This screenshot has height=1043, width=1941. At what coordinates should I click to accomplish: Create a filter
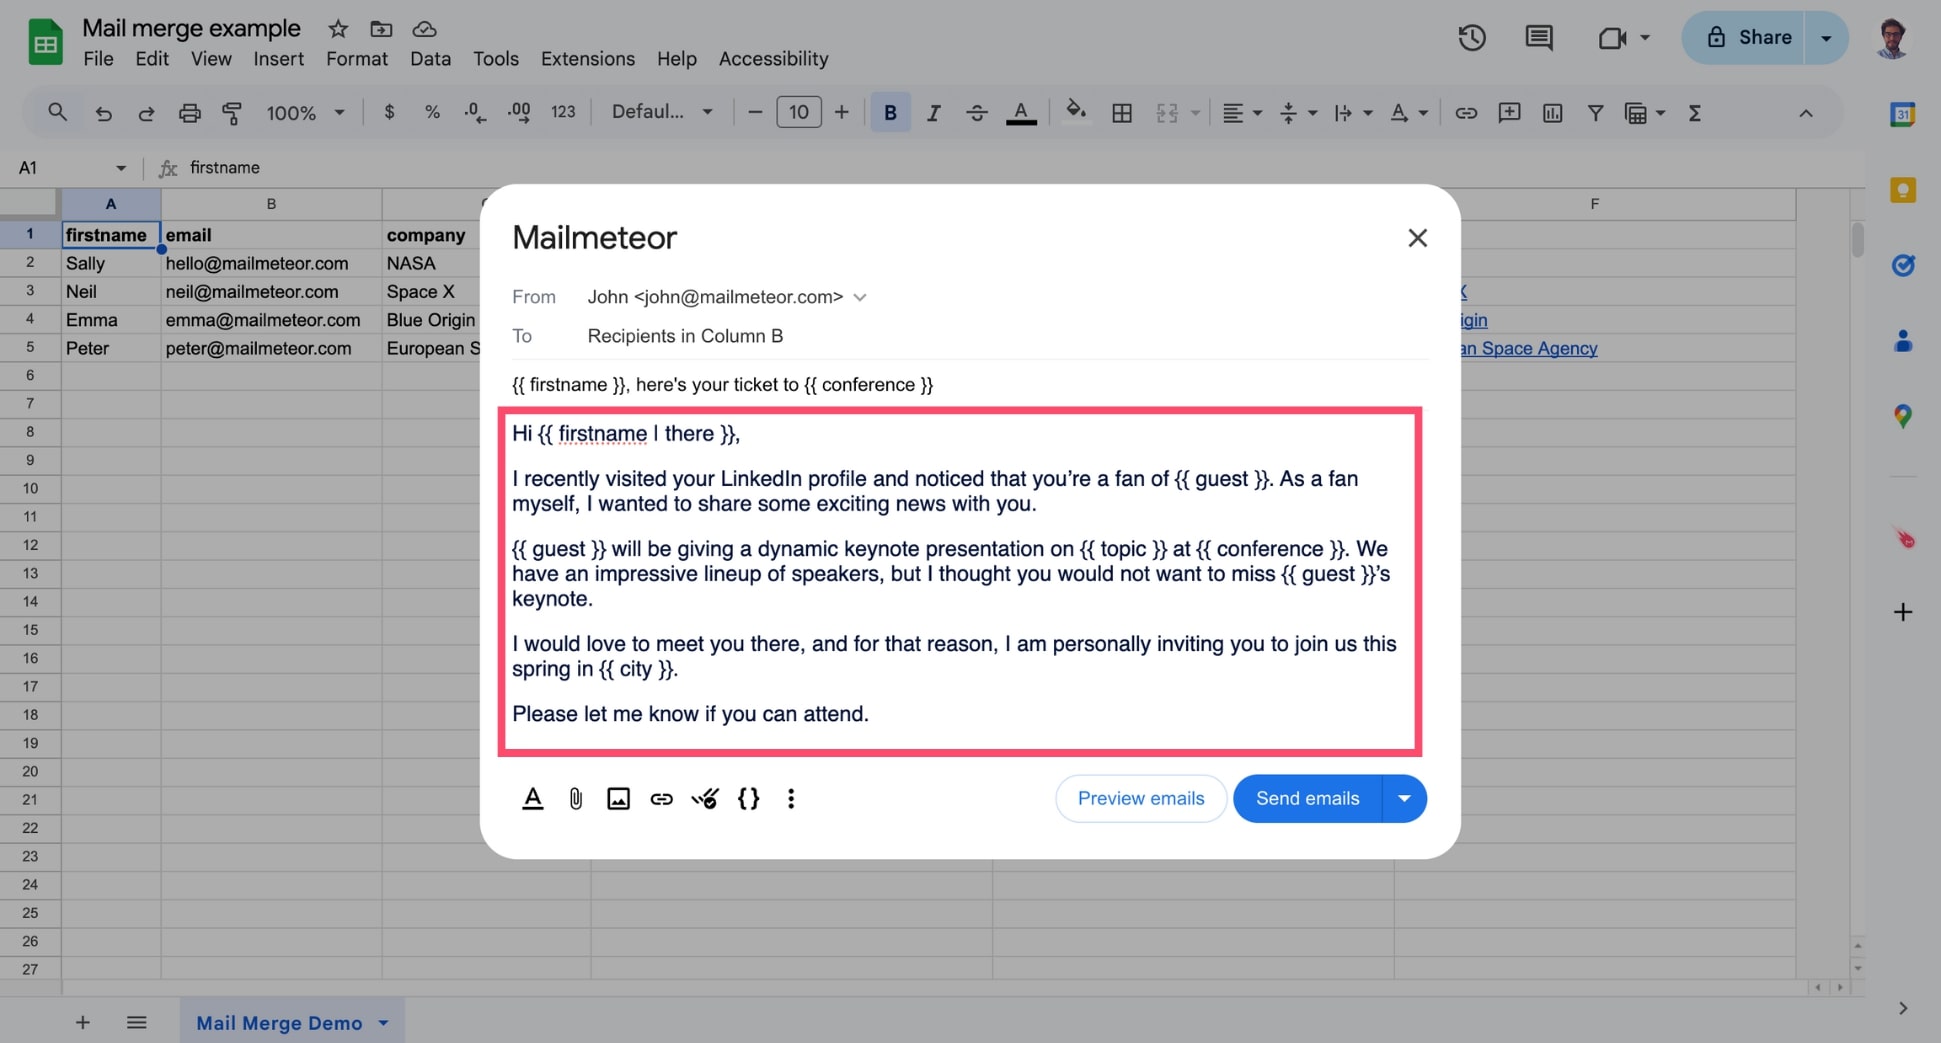[1595, 113]
